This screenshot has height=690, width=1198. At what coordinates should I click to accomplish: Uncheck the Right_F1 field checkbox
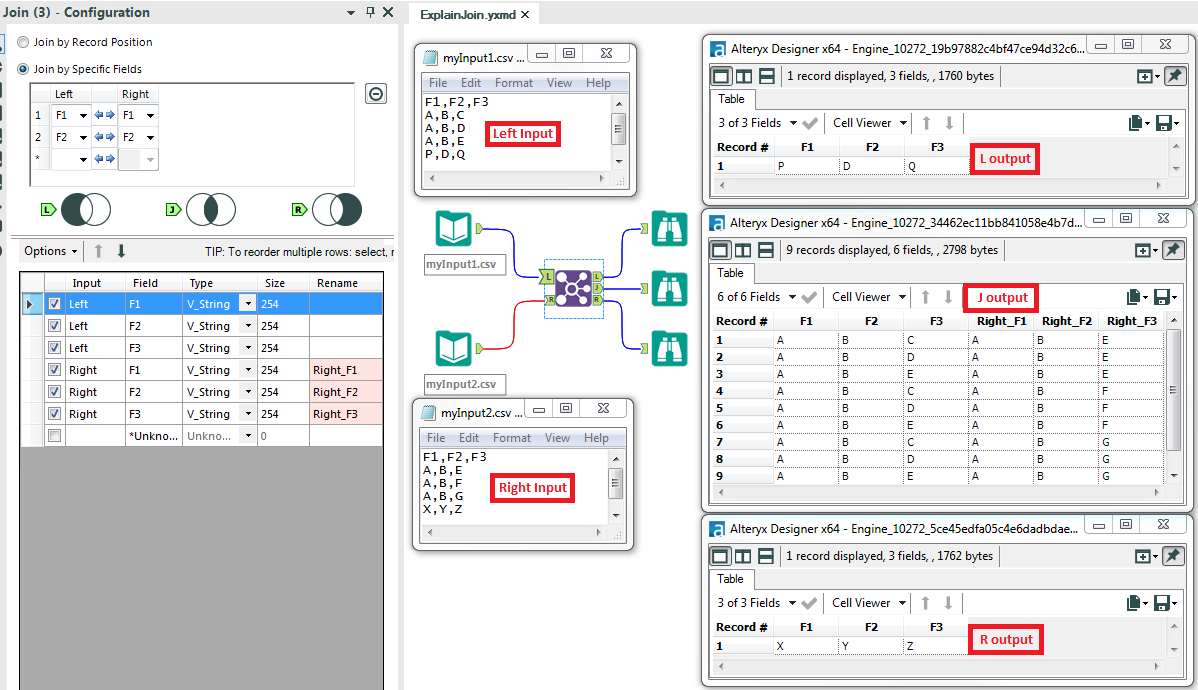pyautogui.click(x=53, y=369)
